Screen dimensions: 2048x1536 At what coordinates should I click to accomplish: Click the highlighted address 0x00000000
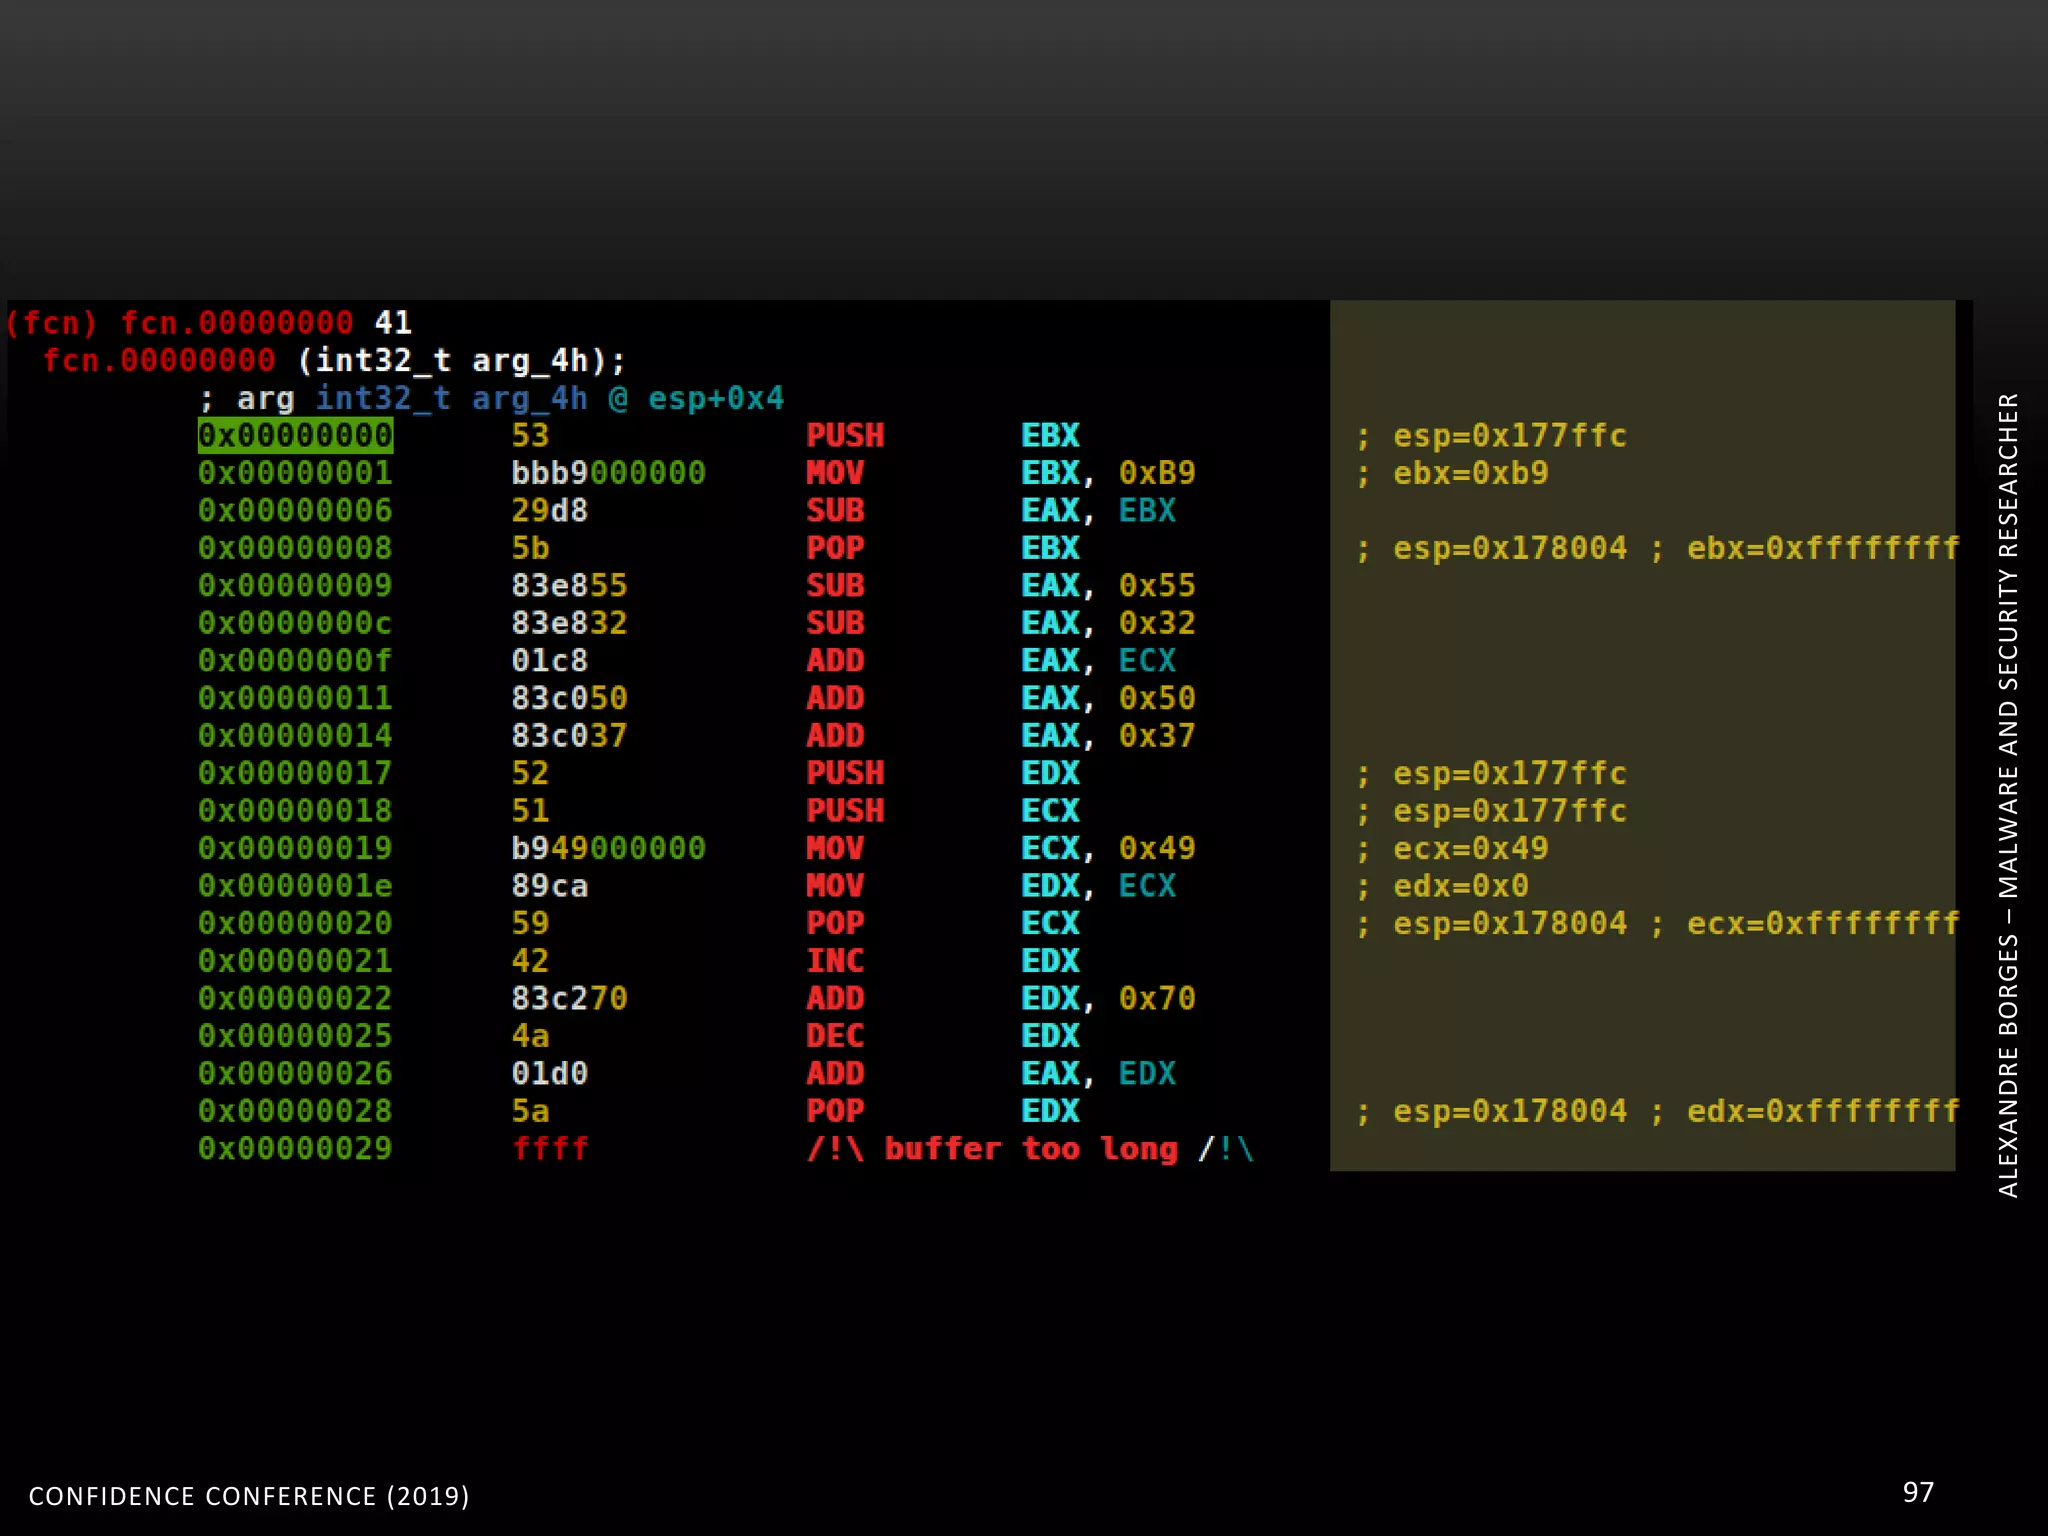[x=295, y=436]
